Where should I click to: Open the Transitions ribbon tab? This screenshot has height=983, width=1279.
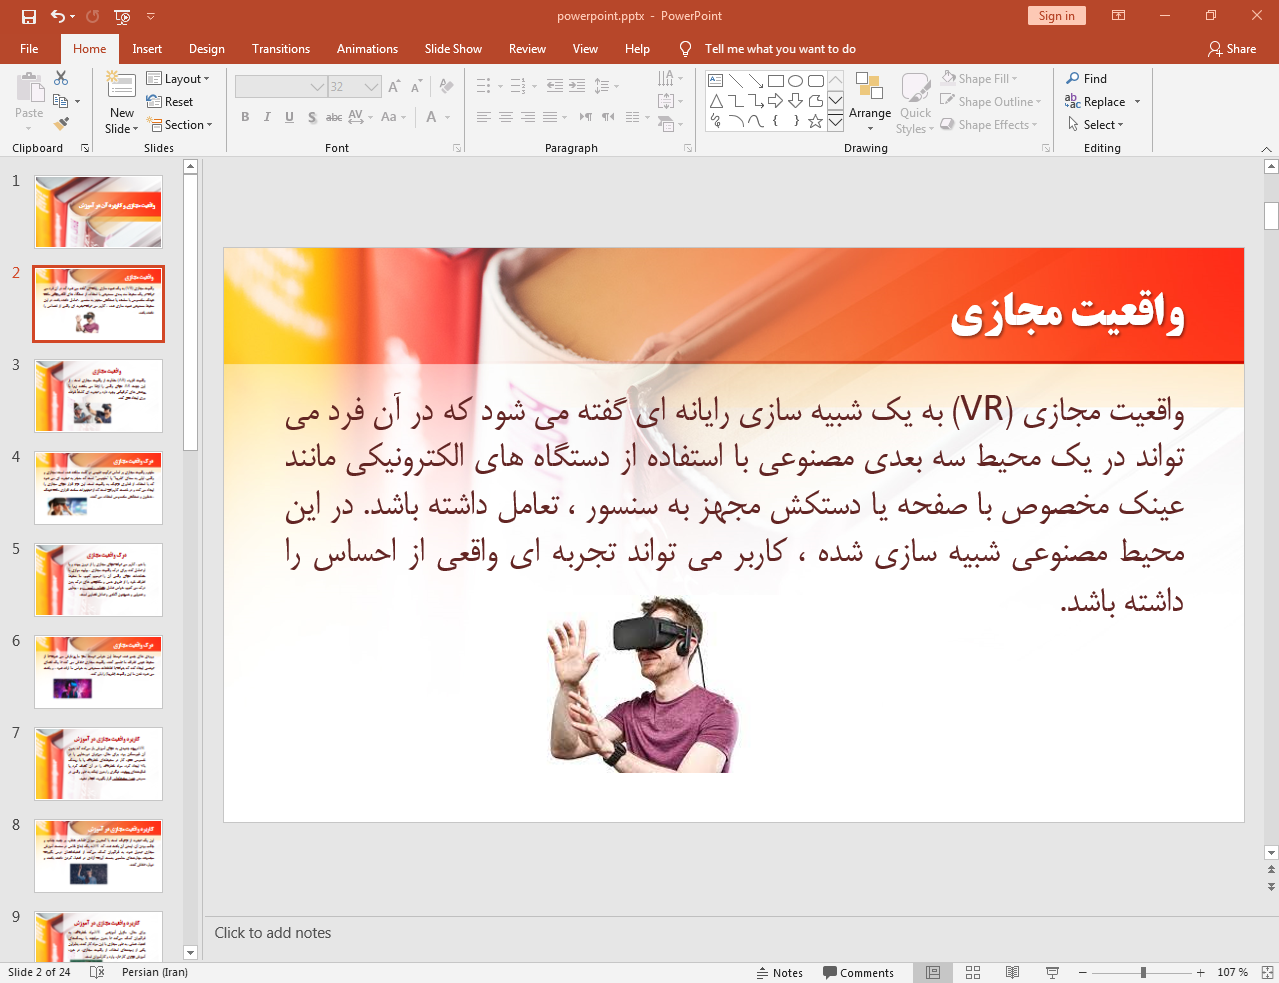coord(281,49)
